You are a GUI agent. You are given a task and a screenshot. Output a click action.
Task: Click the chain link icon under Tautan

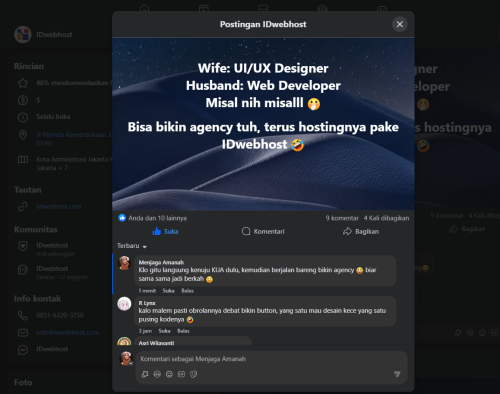point(23,207)
